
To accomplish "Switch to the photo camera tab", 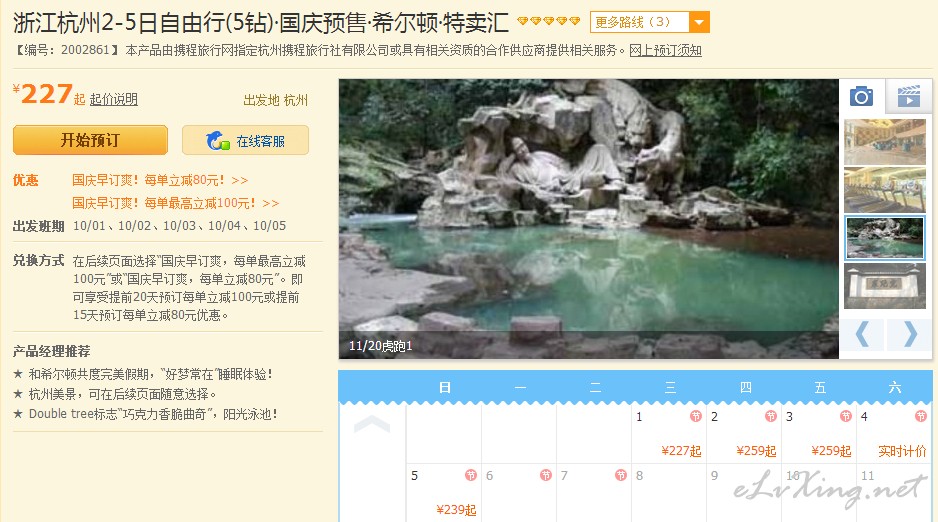I will (861, 96).
